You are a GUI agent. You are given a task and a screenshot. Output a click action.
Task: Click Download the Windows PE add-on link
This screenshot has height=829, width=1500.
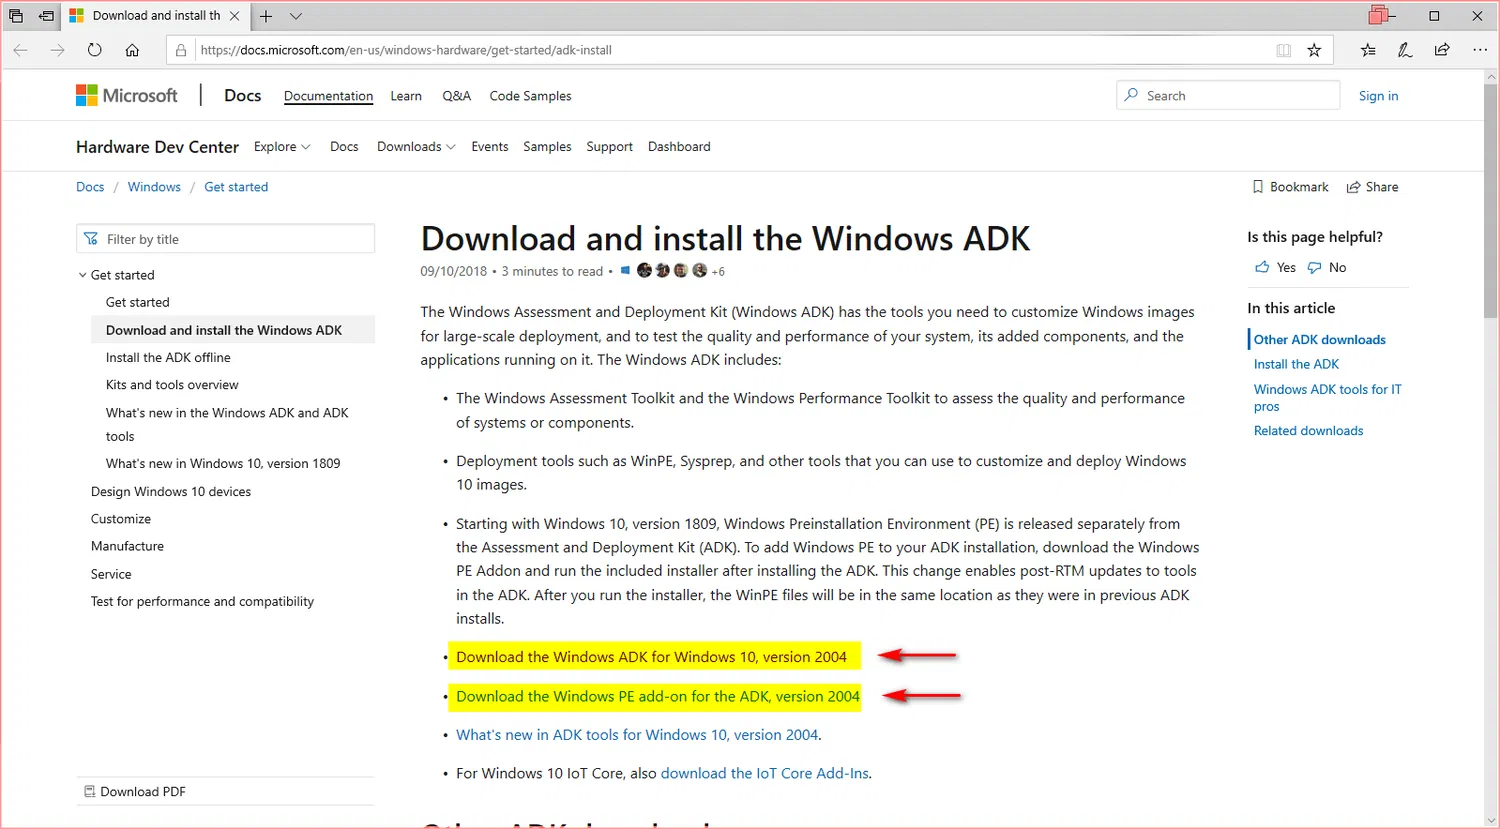point(658,696)
